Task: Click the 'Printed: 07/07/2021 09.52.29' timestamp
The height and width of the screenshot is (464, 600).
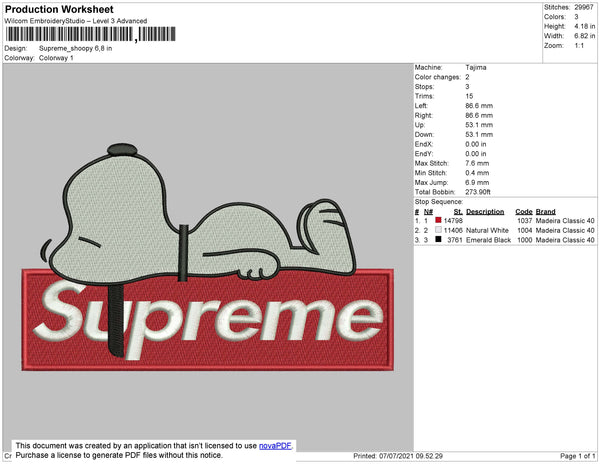Action: [398, 456]
